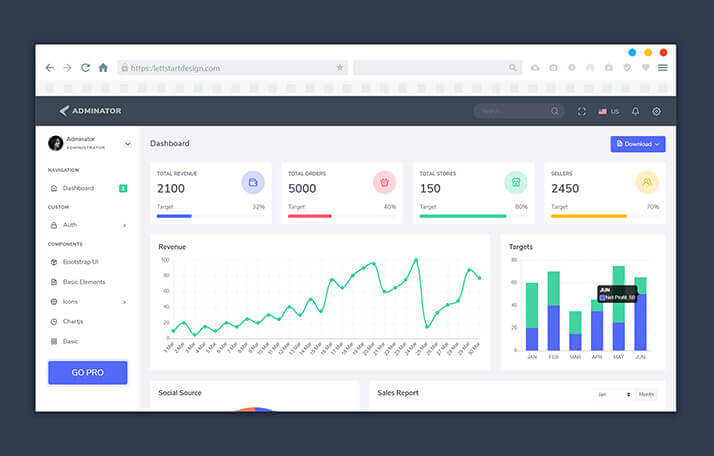Click the 2450 sellers value

pyautogui.click(x=565, y=189)
